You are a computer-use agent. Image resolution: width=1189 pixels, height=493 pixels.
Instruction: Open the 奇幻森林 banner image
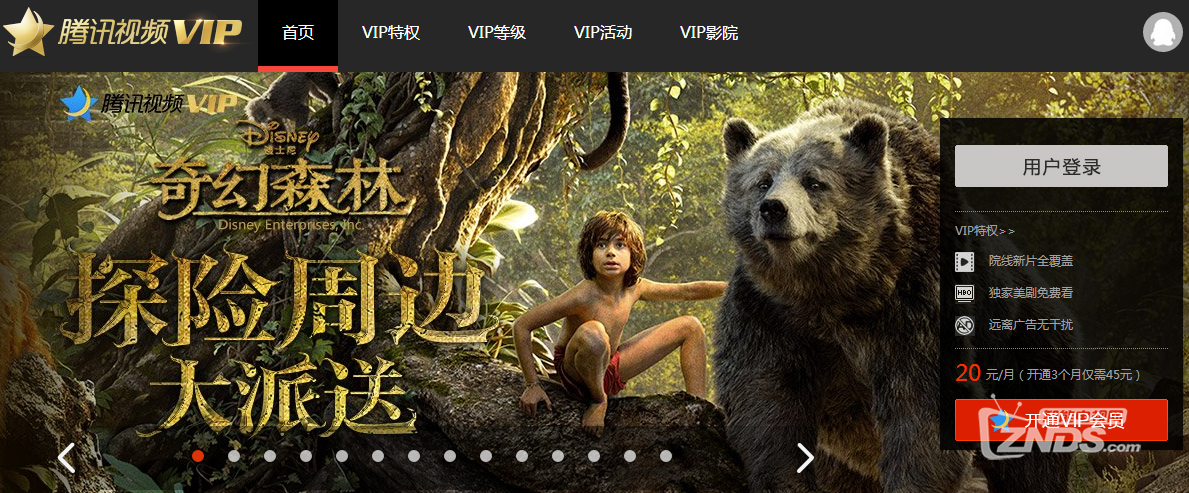point(470,282)
